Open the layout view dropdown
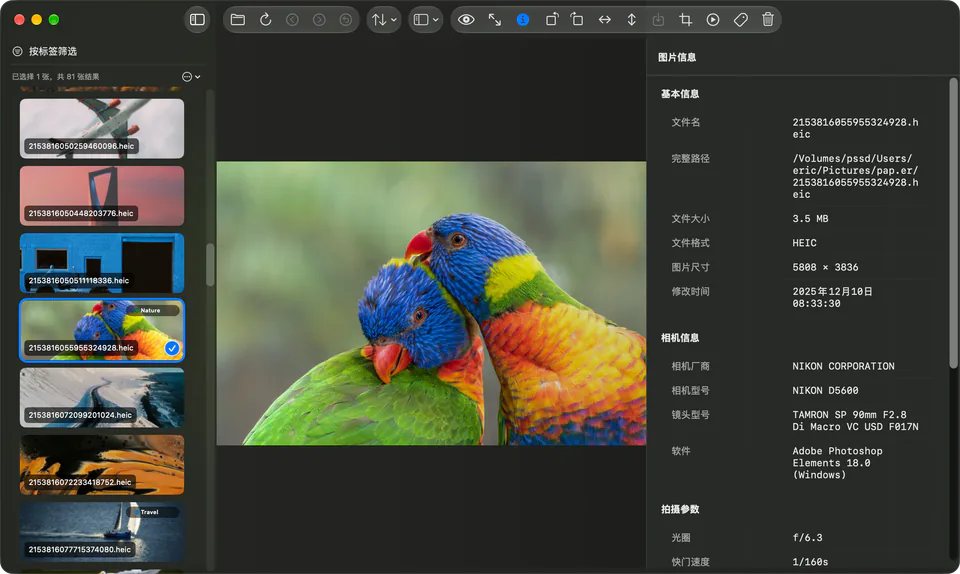This screenshot has height=574, width=960. click(x=426, y=20)
